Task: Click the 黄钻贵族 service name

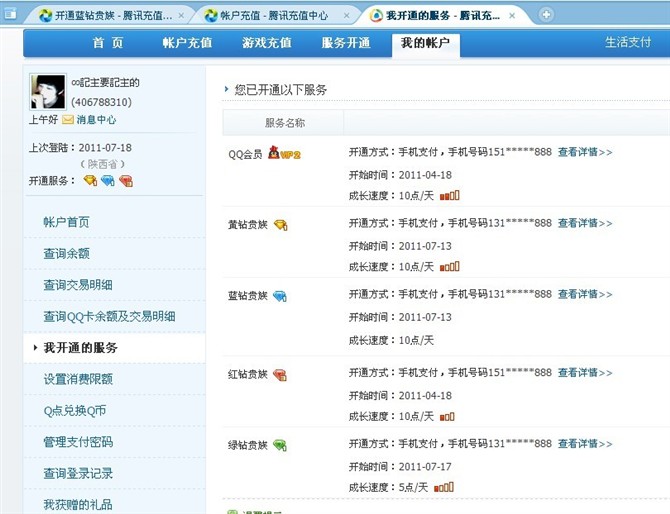Action: coord(248,225)
